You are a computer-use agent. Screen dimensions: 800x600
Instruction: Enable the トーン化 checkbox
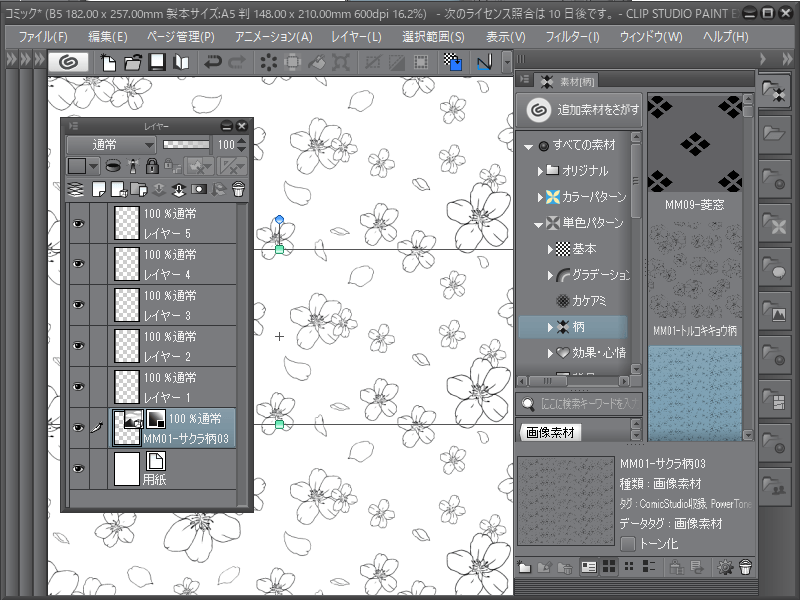pos(628,543)
